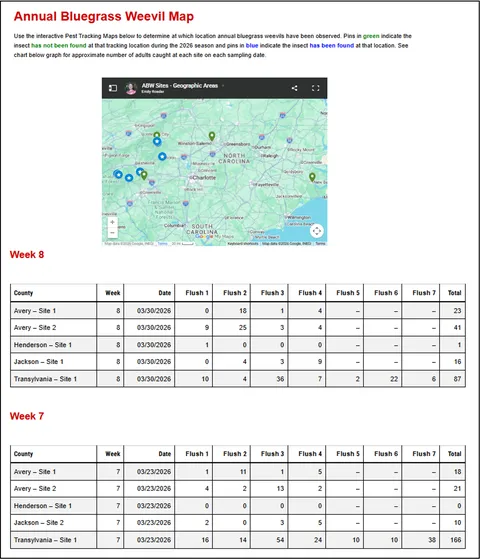Viewport: 480px width, 559px height.
Task: Select 'Avery – Site 2' in the Week 8 table
Action: [x=35, y=328]
